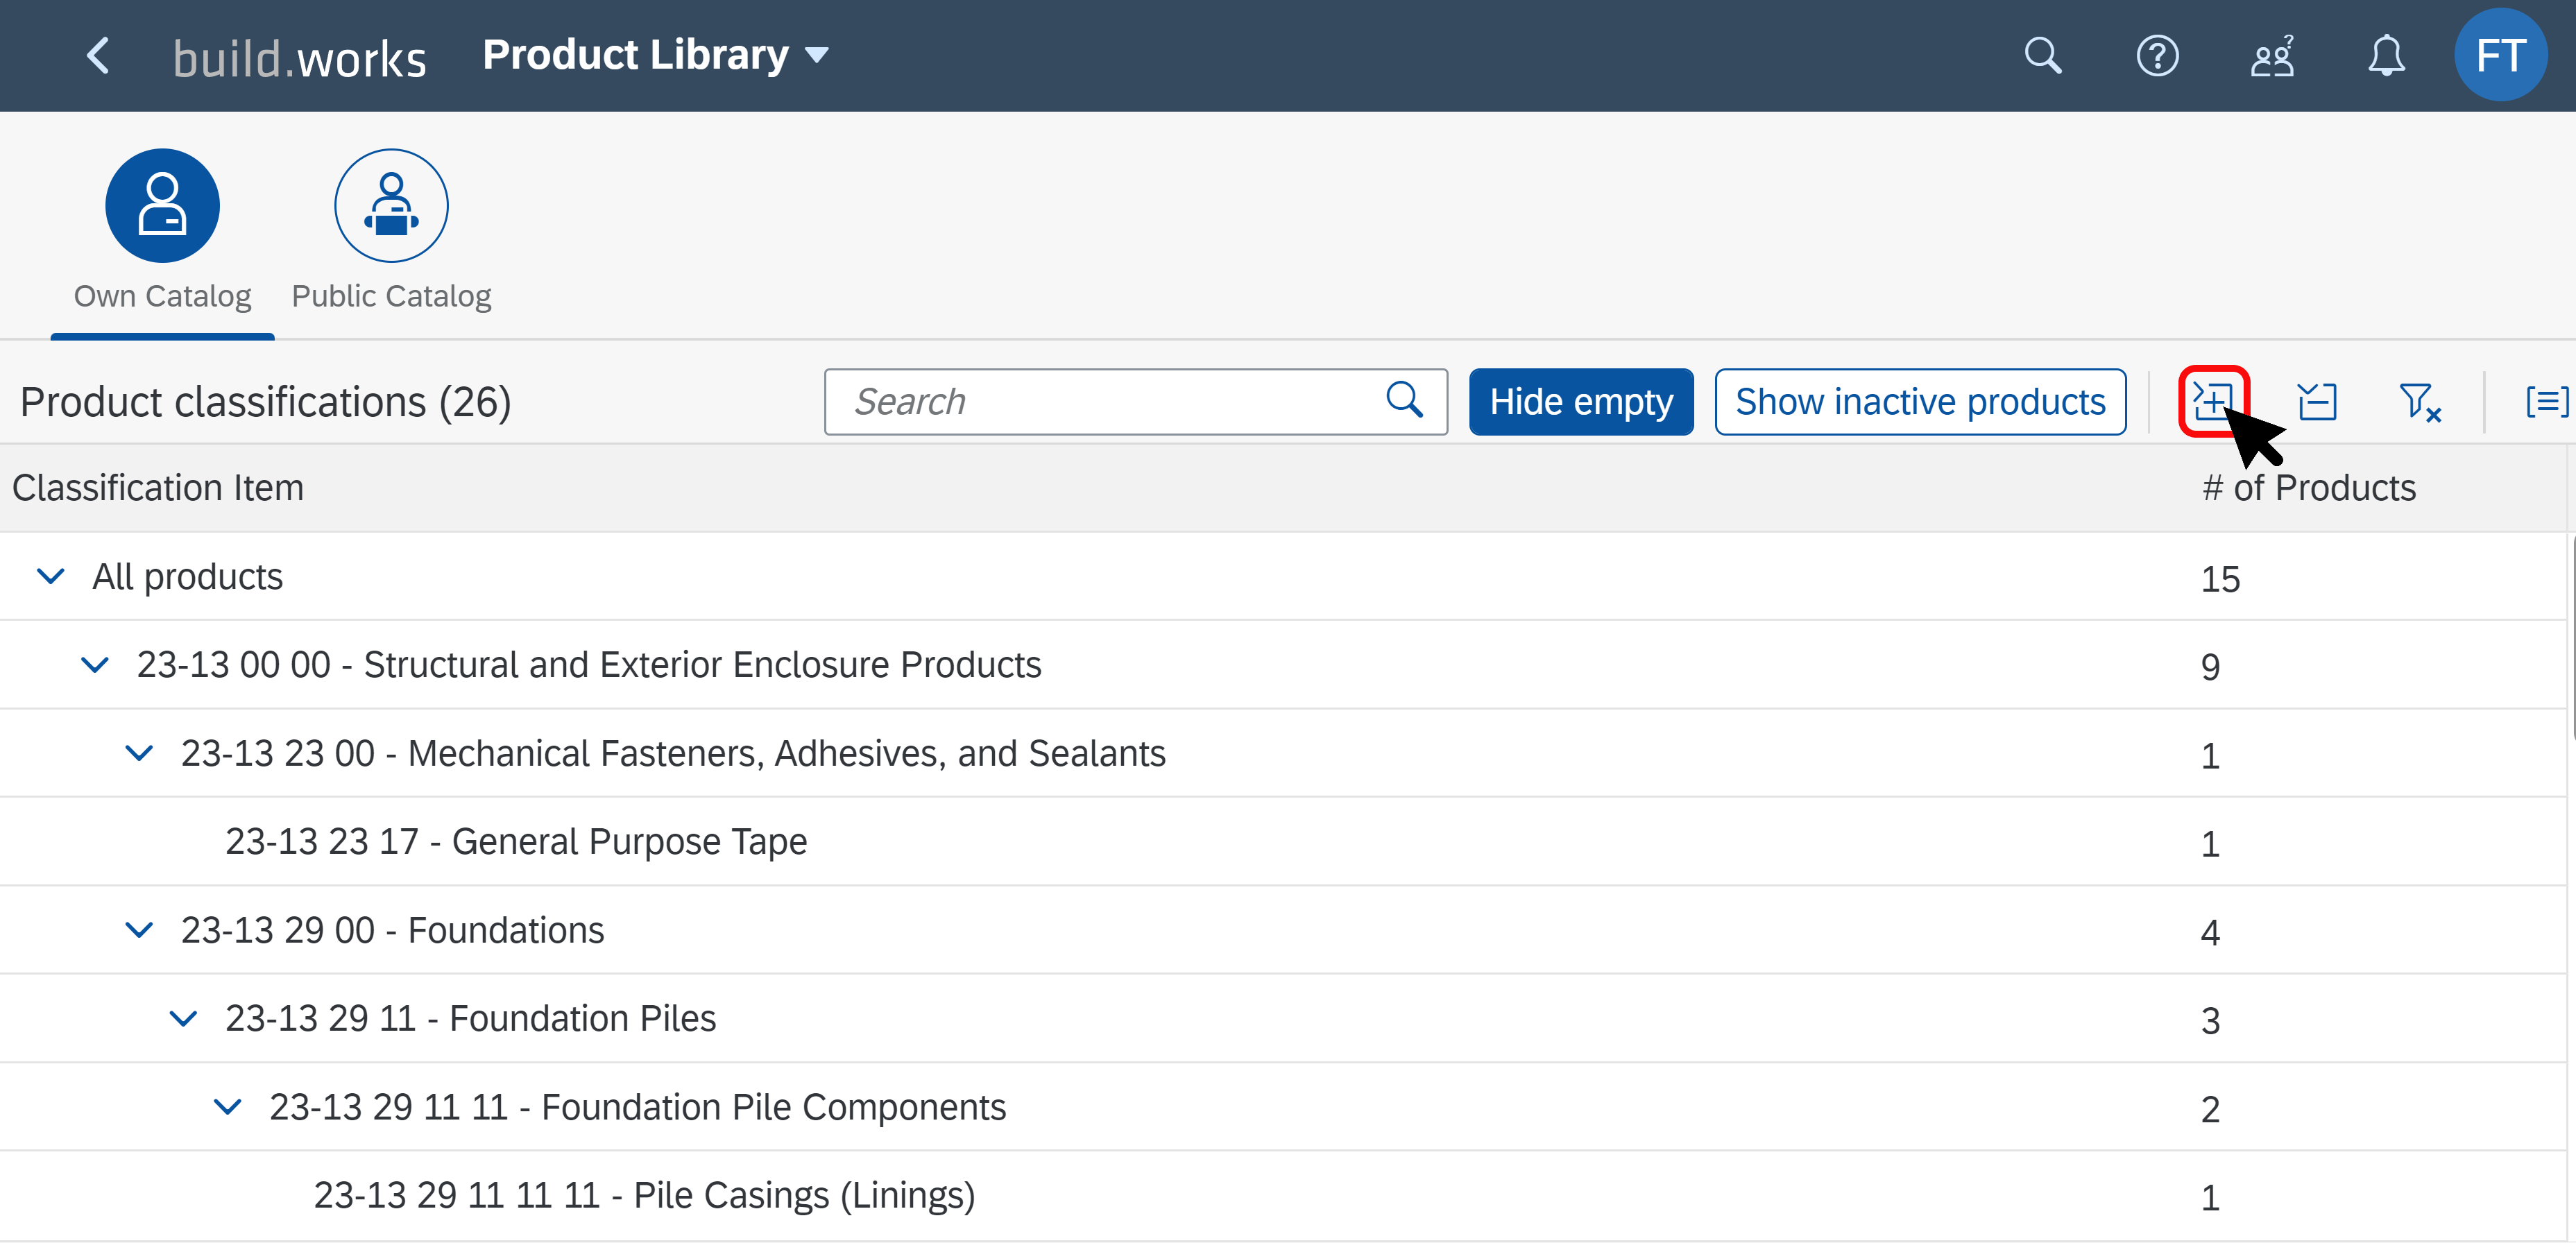
Task: Open the header search icon
Action: point(2043,56)
